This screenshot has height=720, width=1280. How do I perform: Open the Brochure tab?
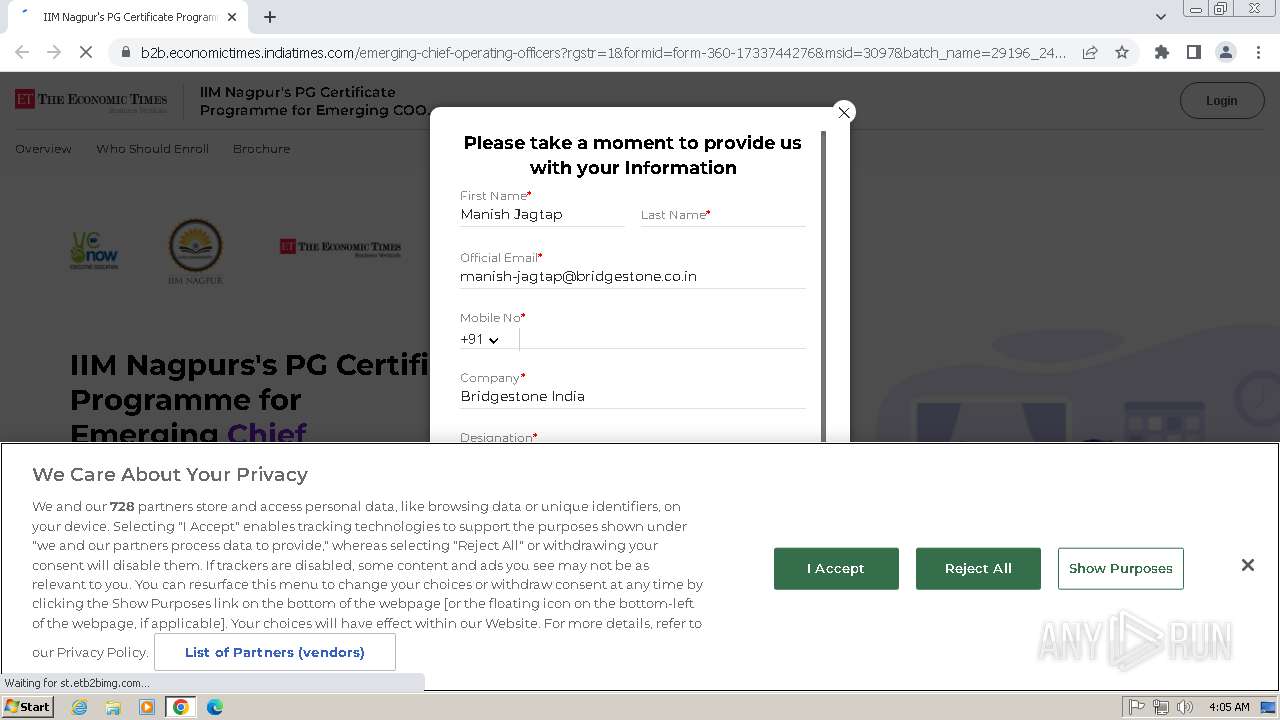pos(261,148)
